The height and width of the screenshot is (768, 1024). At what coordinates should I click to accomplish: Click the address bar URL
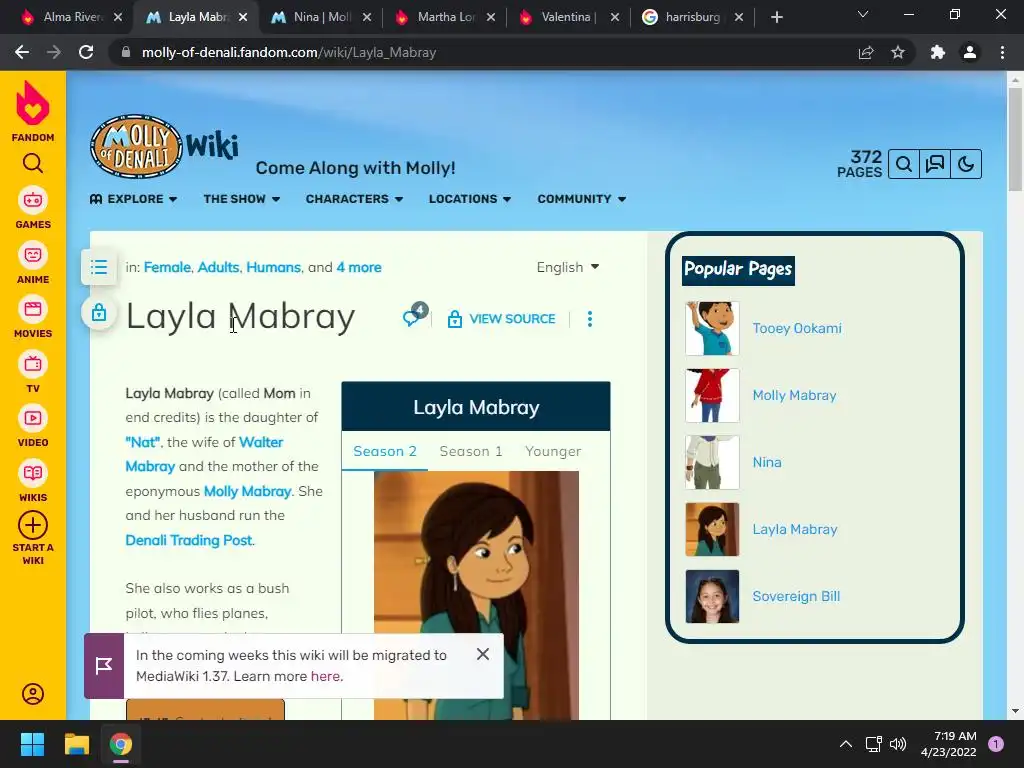(x=289, y=52)
